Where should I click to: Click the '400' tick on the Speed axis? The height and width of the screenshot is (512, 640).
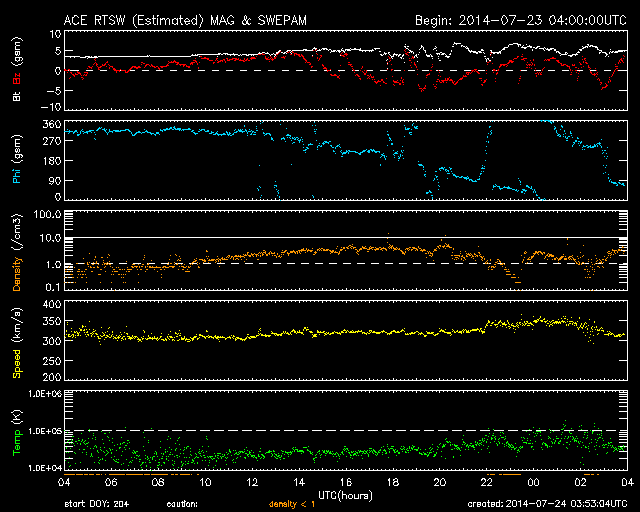point(52,304)
